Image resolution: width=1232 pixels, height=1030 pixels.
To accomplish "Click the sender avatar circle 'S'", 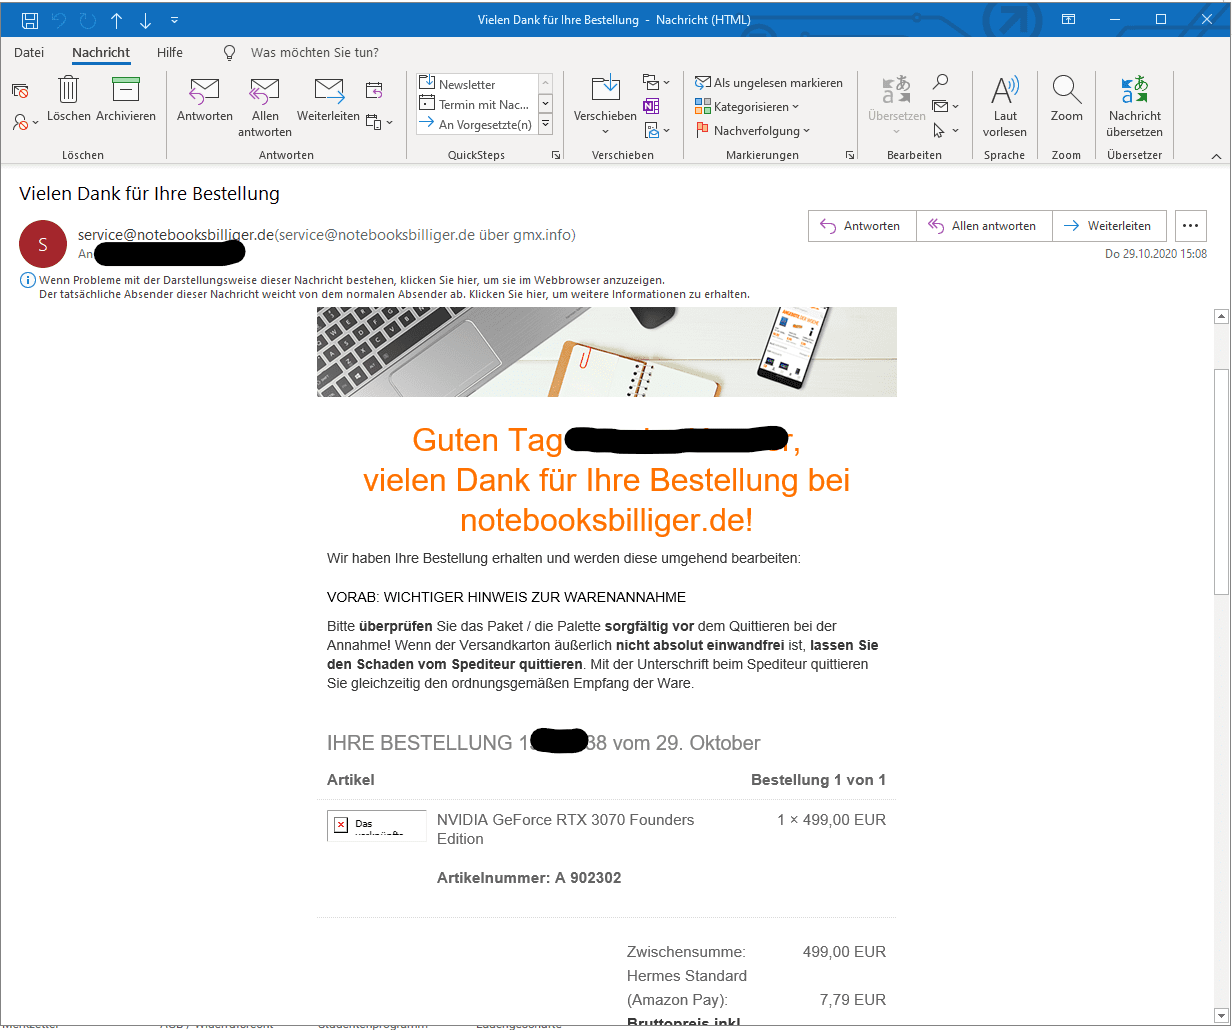I will pos(43,244).
